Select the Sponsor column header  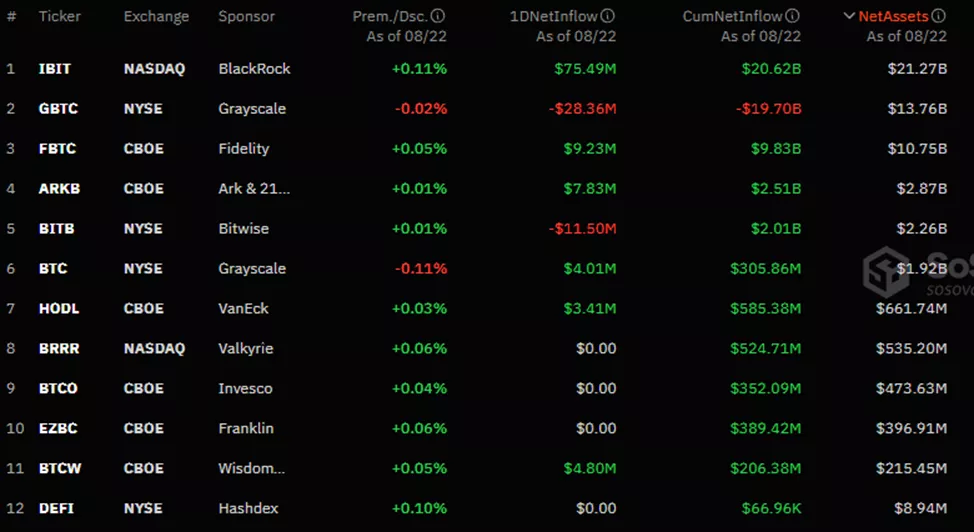[246, 17]
